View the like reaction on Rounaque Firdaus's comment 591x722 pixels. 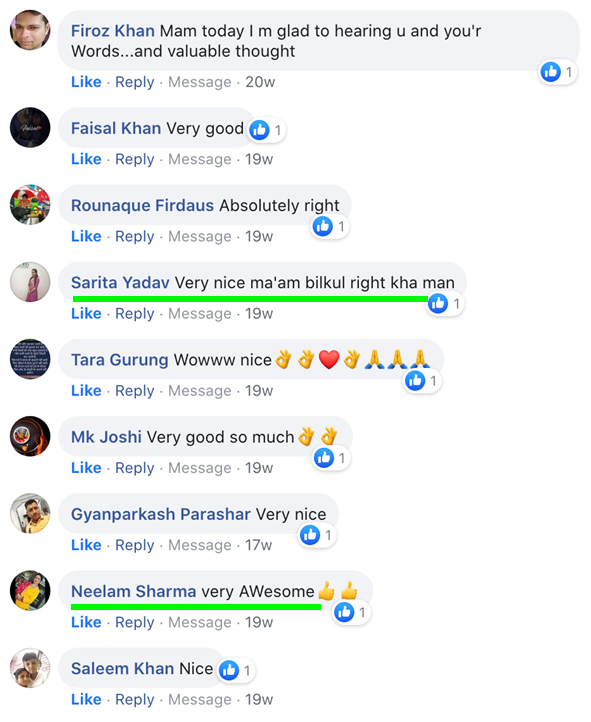(330, 227)
